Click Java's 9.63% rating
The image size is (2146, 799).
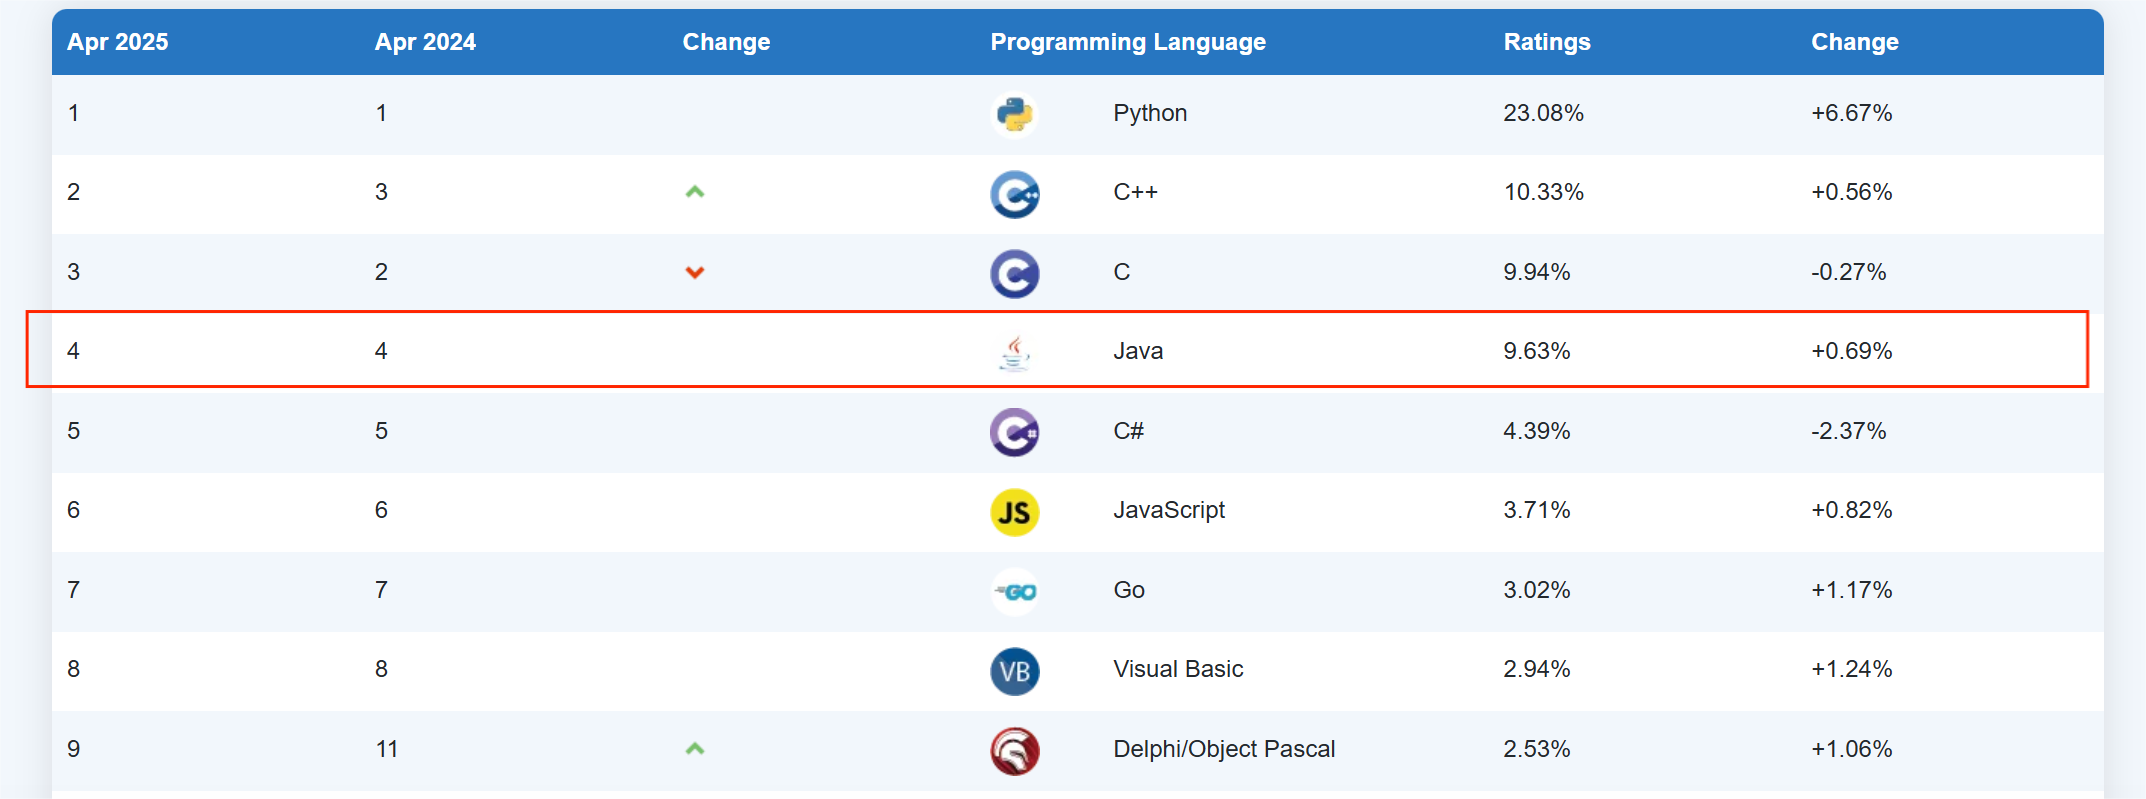[1536, 351]
